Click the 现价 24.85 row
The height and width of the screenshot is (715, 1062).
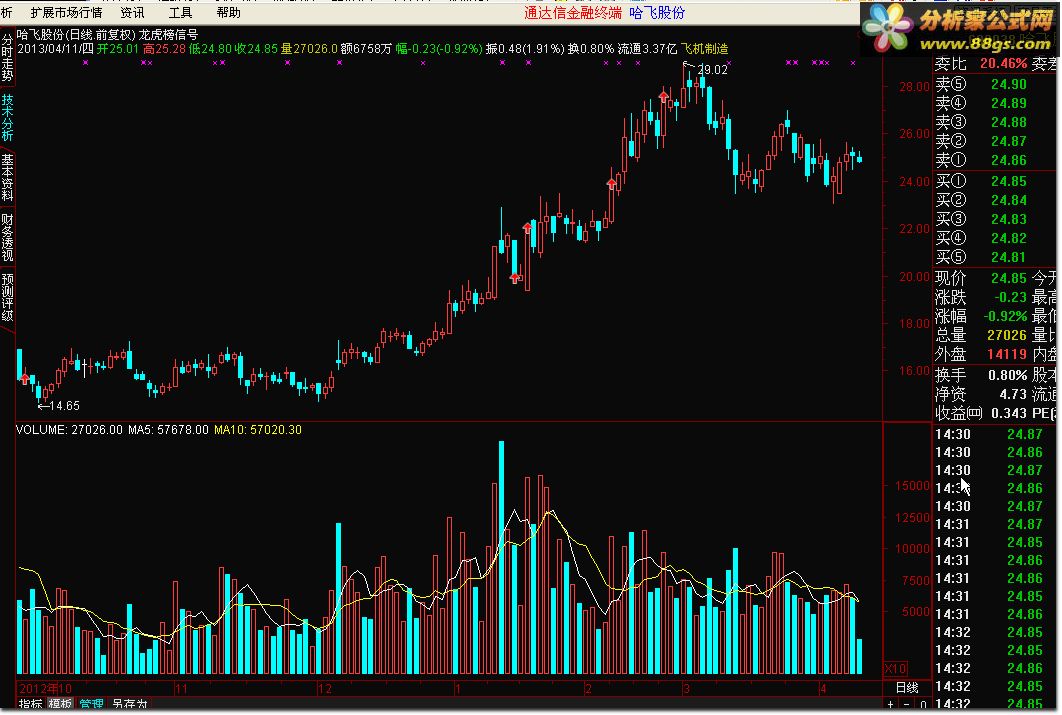click(x=981, y=278)
